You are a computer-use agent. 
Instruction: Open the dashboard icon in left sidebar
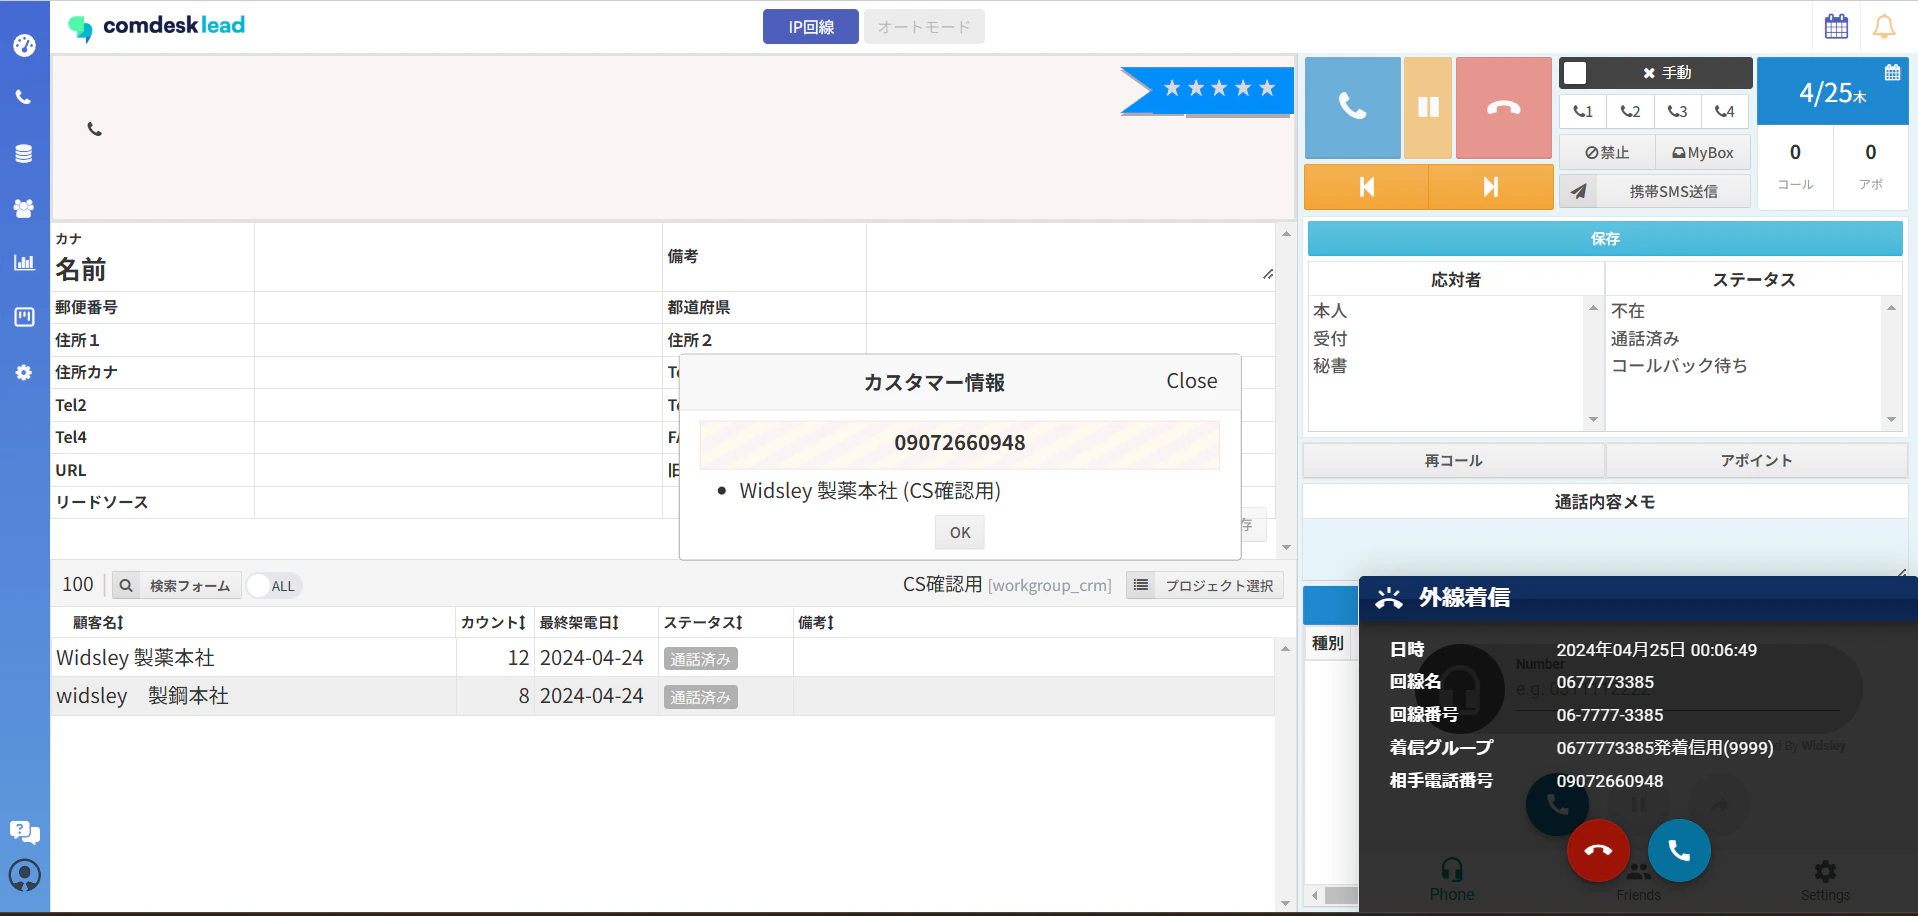point(24,45)
